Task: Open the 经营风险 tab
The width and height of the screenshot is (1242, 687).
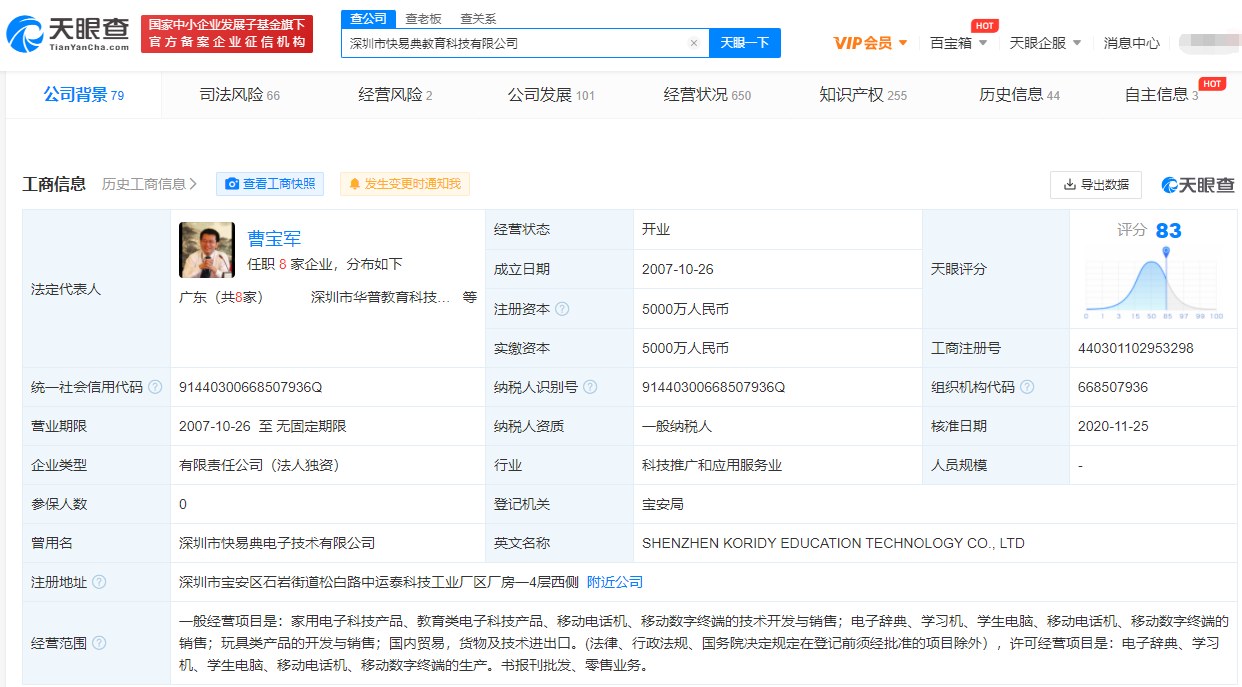Action: click(395, 95)
